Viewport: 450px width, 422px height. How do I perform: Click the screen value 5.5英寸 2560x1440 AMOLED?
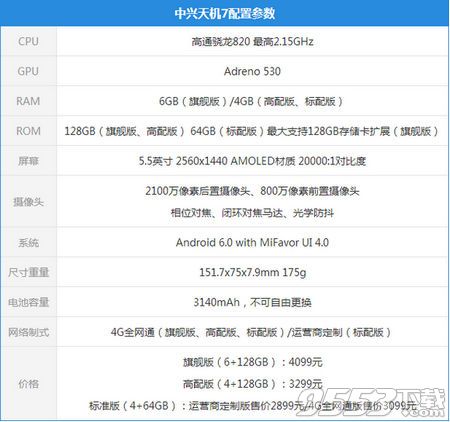coord(252,161)
